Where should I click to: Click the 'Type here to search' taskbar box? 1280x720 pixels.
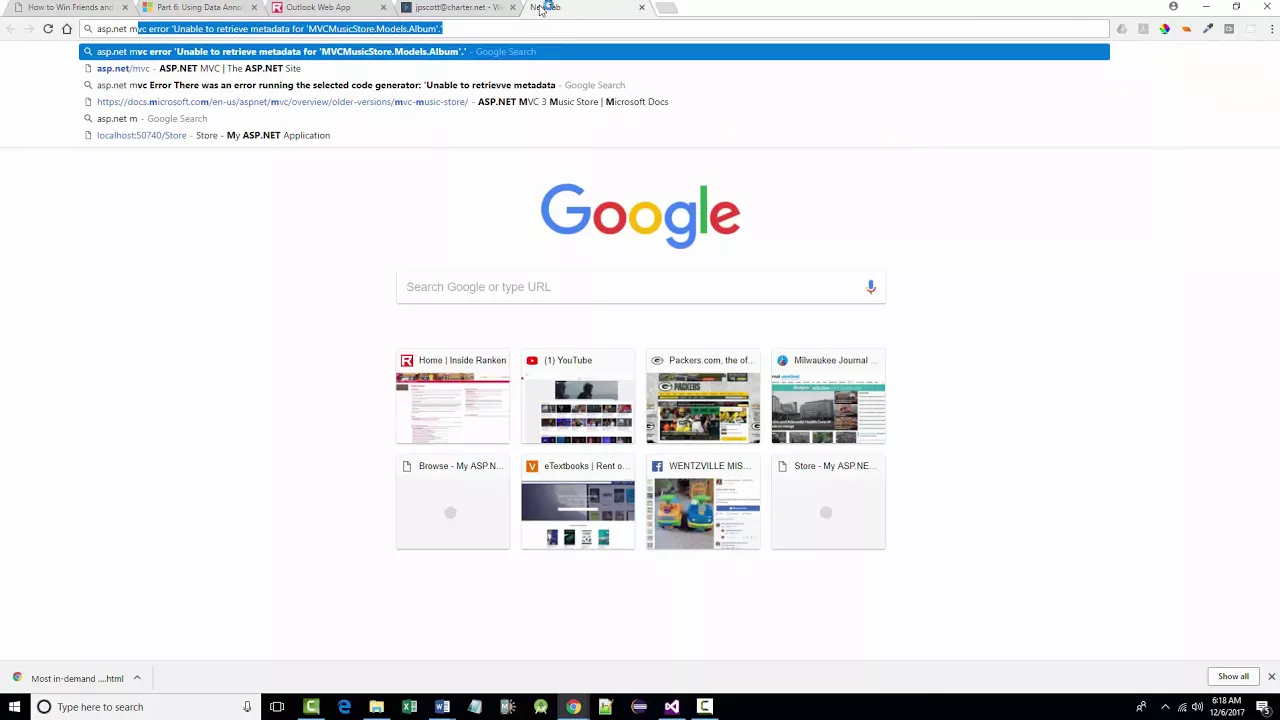143,707
